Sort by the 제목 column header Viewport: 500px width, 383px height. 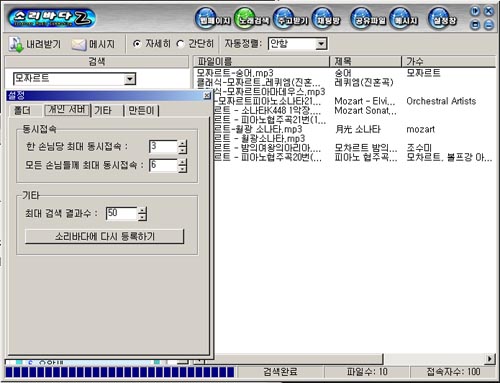pyautogui.click(x=365, y=61)
